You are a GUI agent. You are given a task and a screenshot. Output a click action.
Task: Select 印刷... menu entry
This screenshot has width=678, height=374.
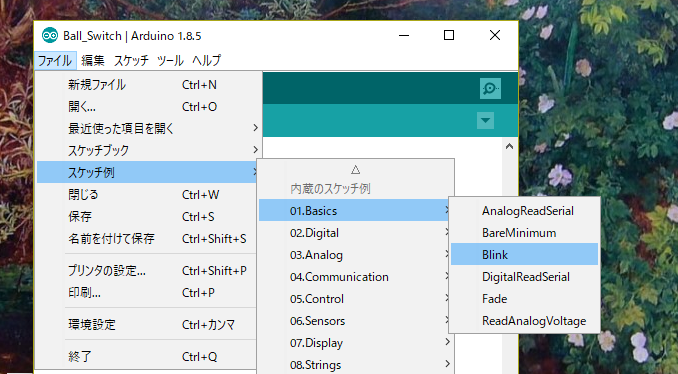pos(147,293)
